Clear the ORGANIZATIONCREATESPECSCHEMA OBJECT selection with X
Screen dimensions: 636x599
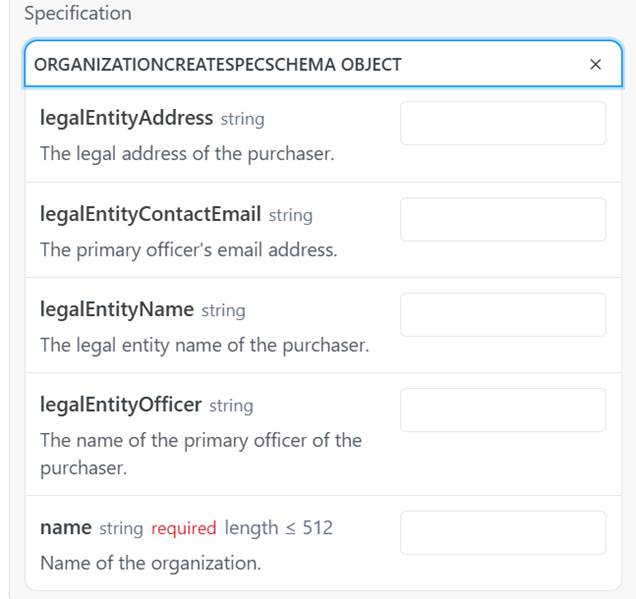point(595,65)
